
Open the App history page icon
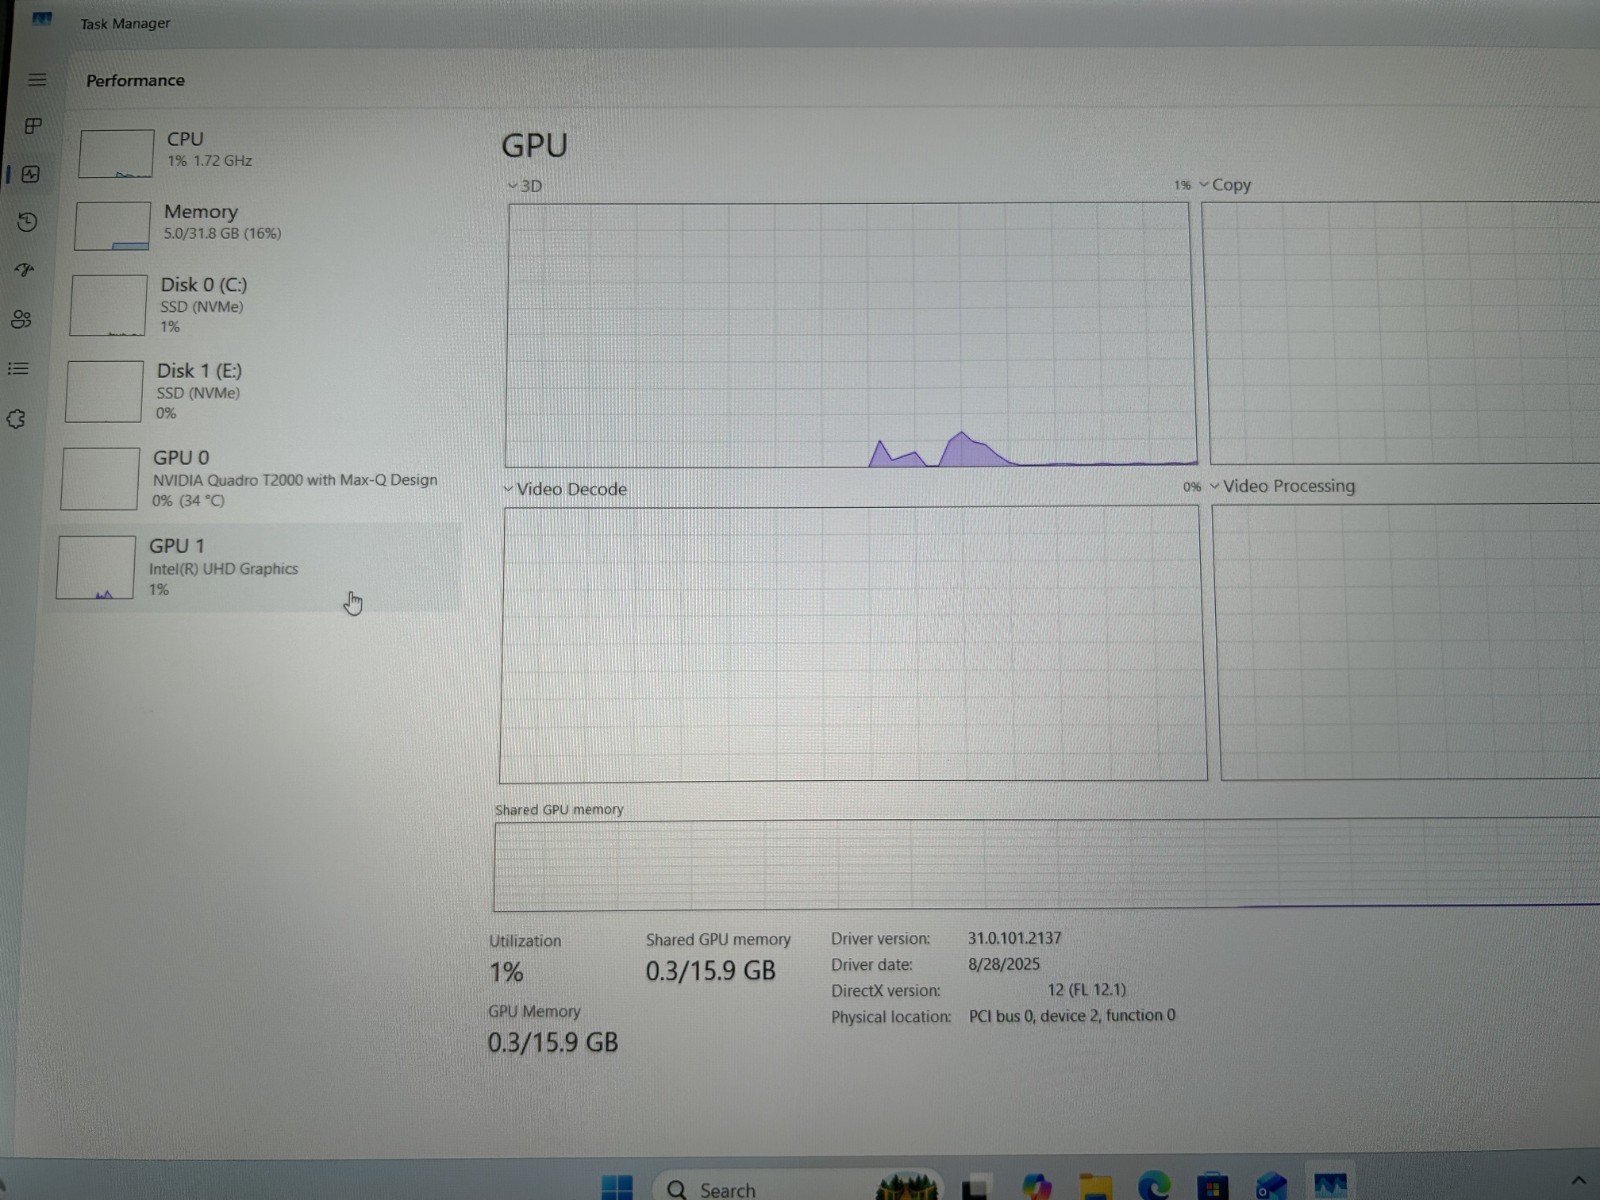(x=28, y=222)
